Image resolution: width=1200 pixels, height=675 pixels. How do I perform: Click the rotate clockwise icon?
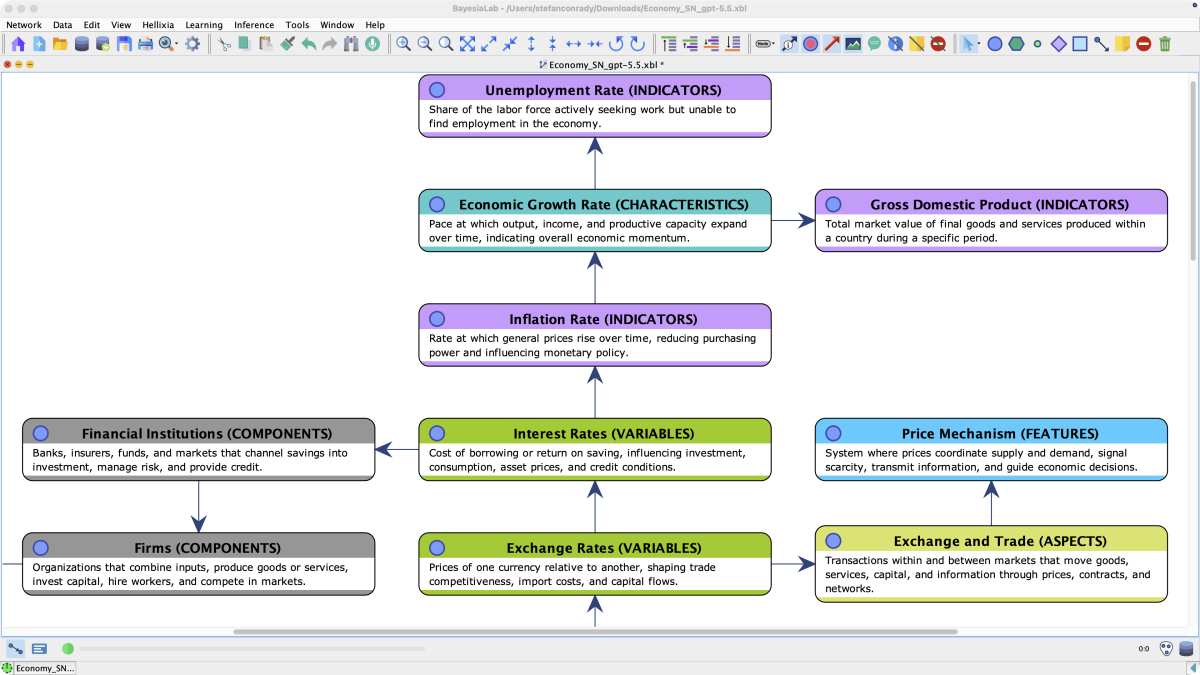click(x=637, y=44)
